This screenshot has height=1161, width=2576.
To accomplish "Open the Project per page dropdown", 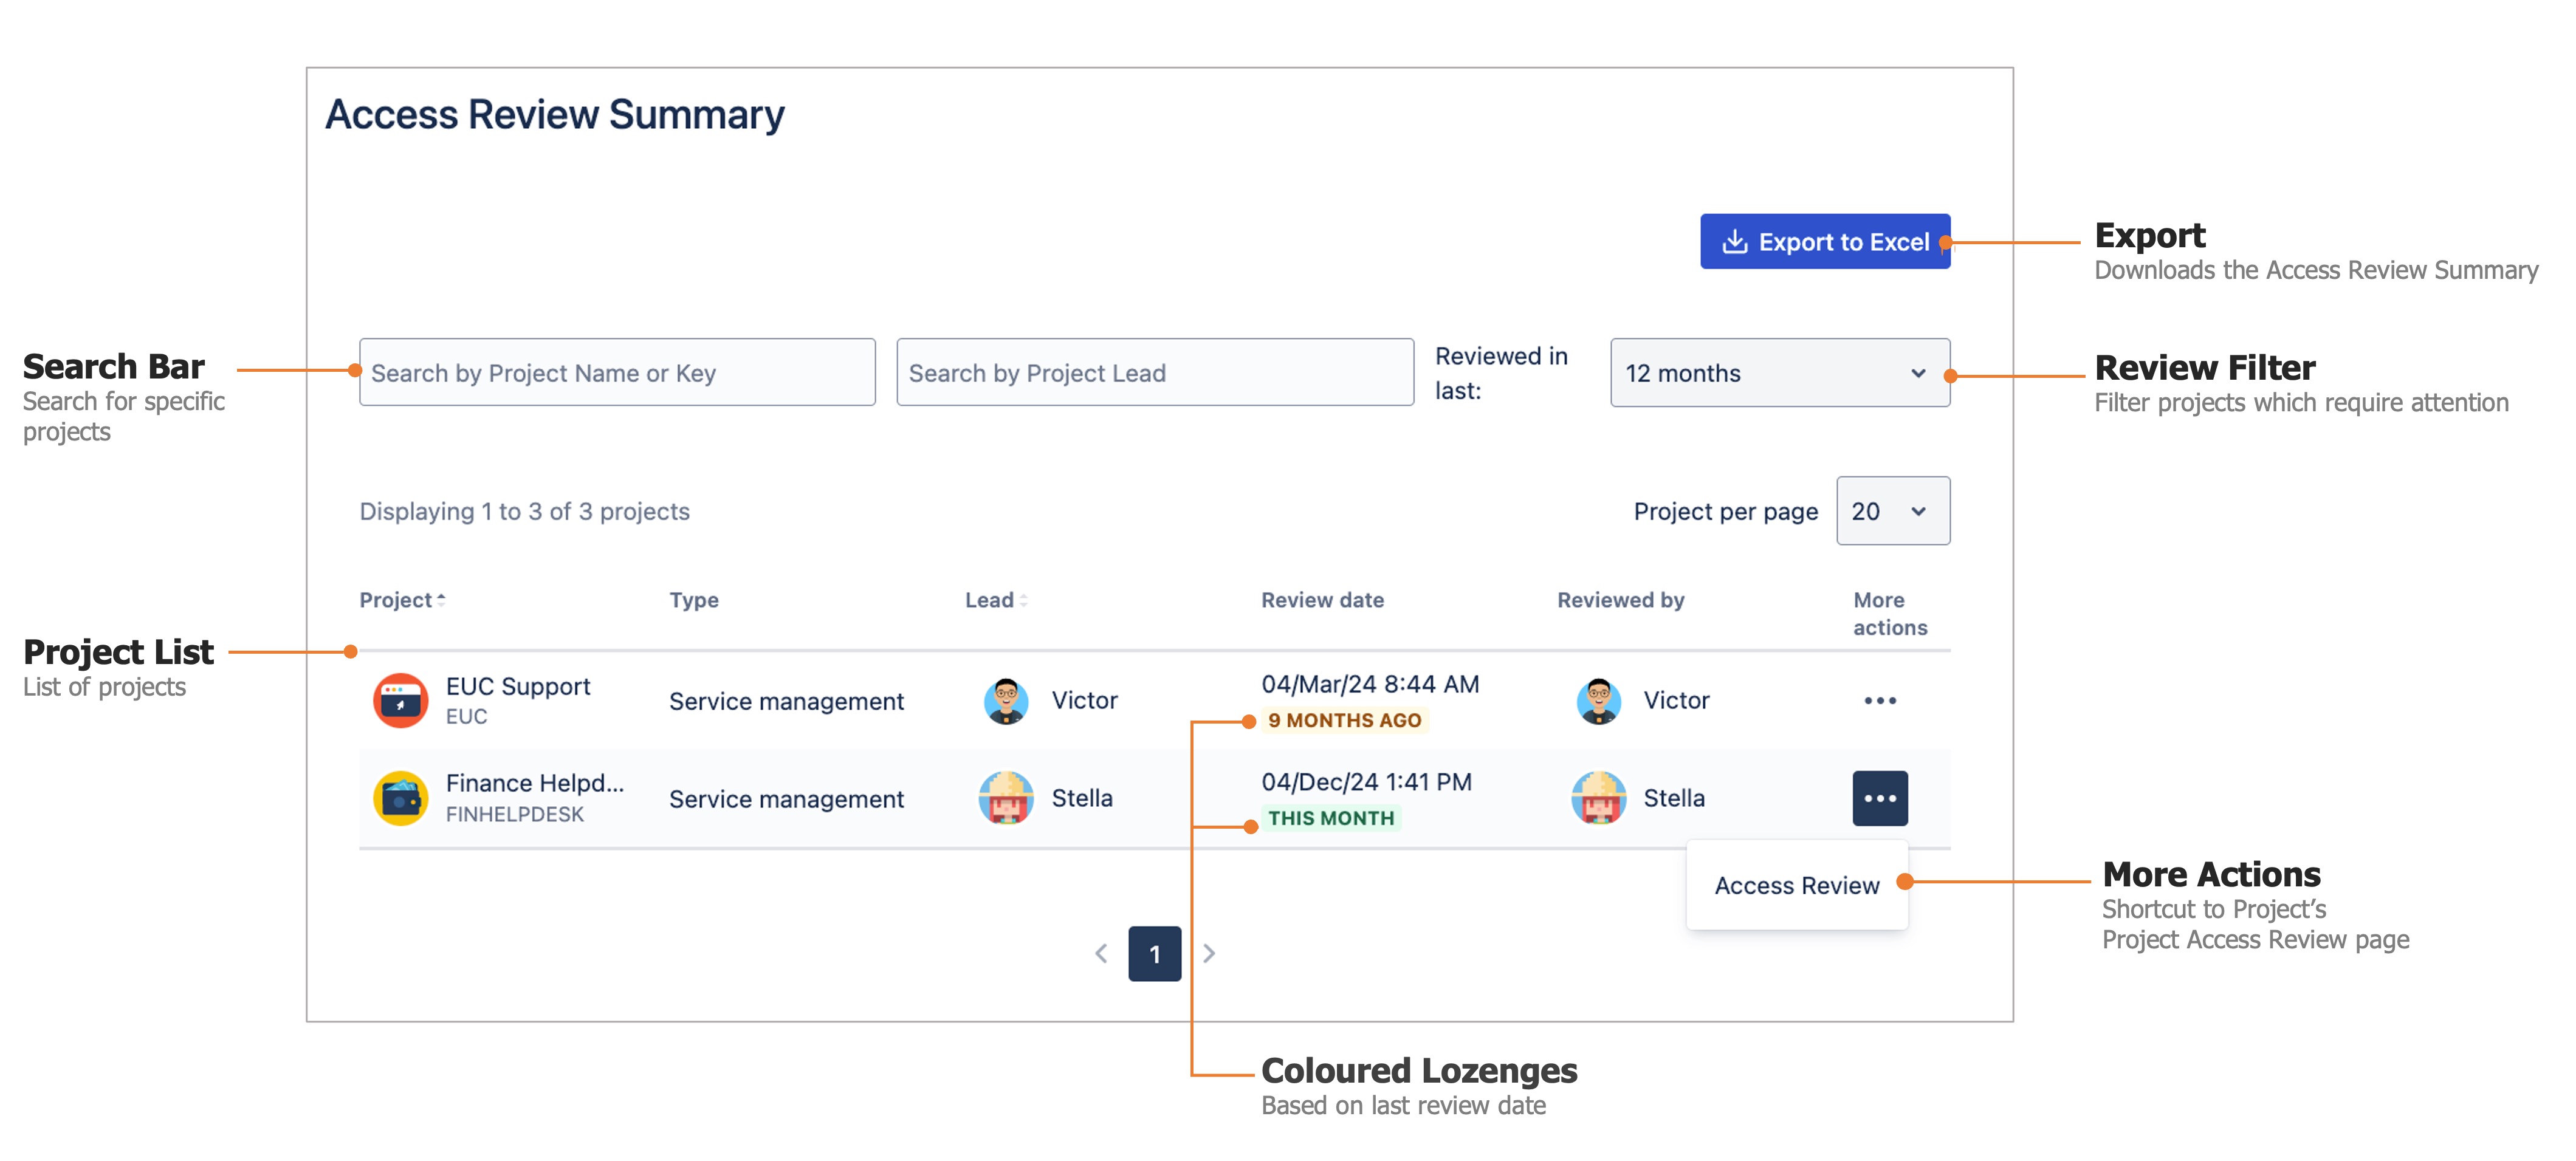I will point(1892,511).
